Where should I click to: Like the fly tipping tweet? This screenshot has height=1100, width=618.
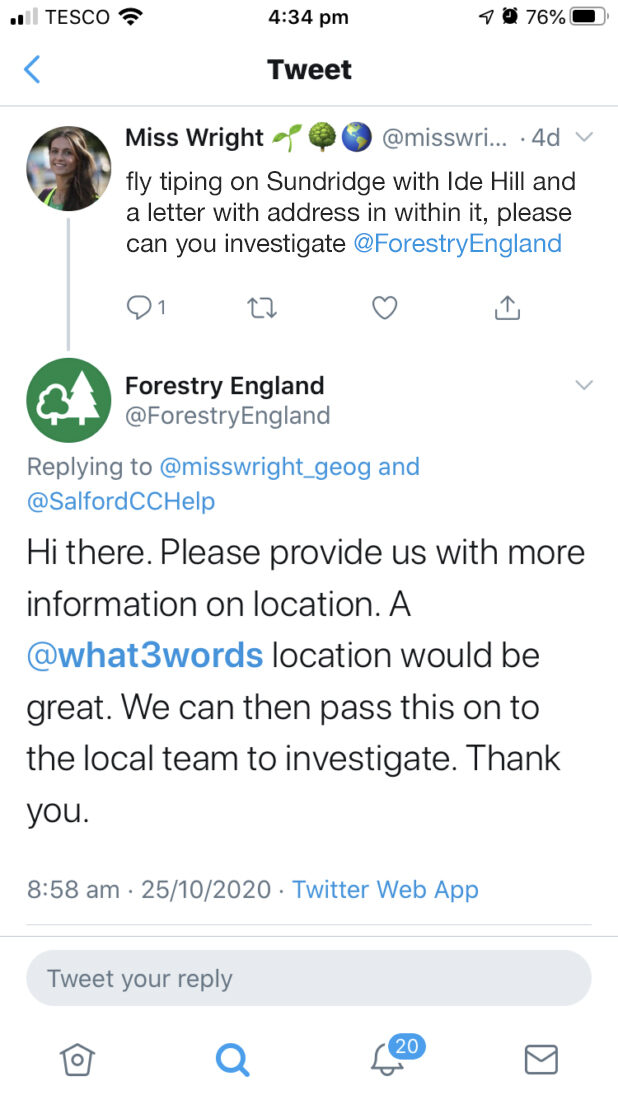point(384,308)
